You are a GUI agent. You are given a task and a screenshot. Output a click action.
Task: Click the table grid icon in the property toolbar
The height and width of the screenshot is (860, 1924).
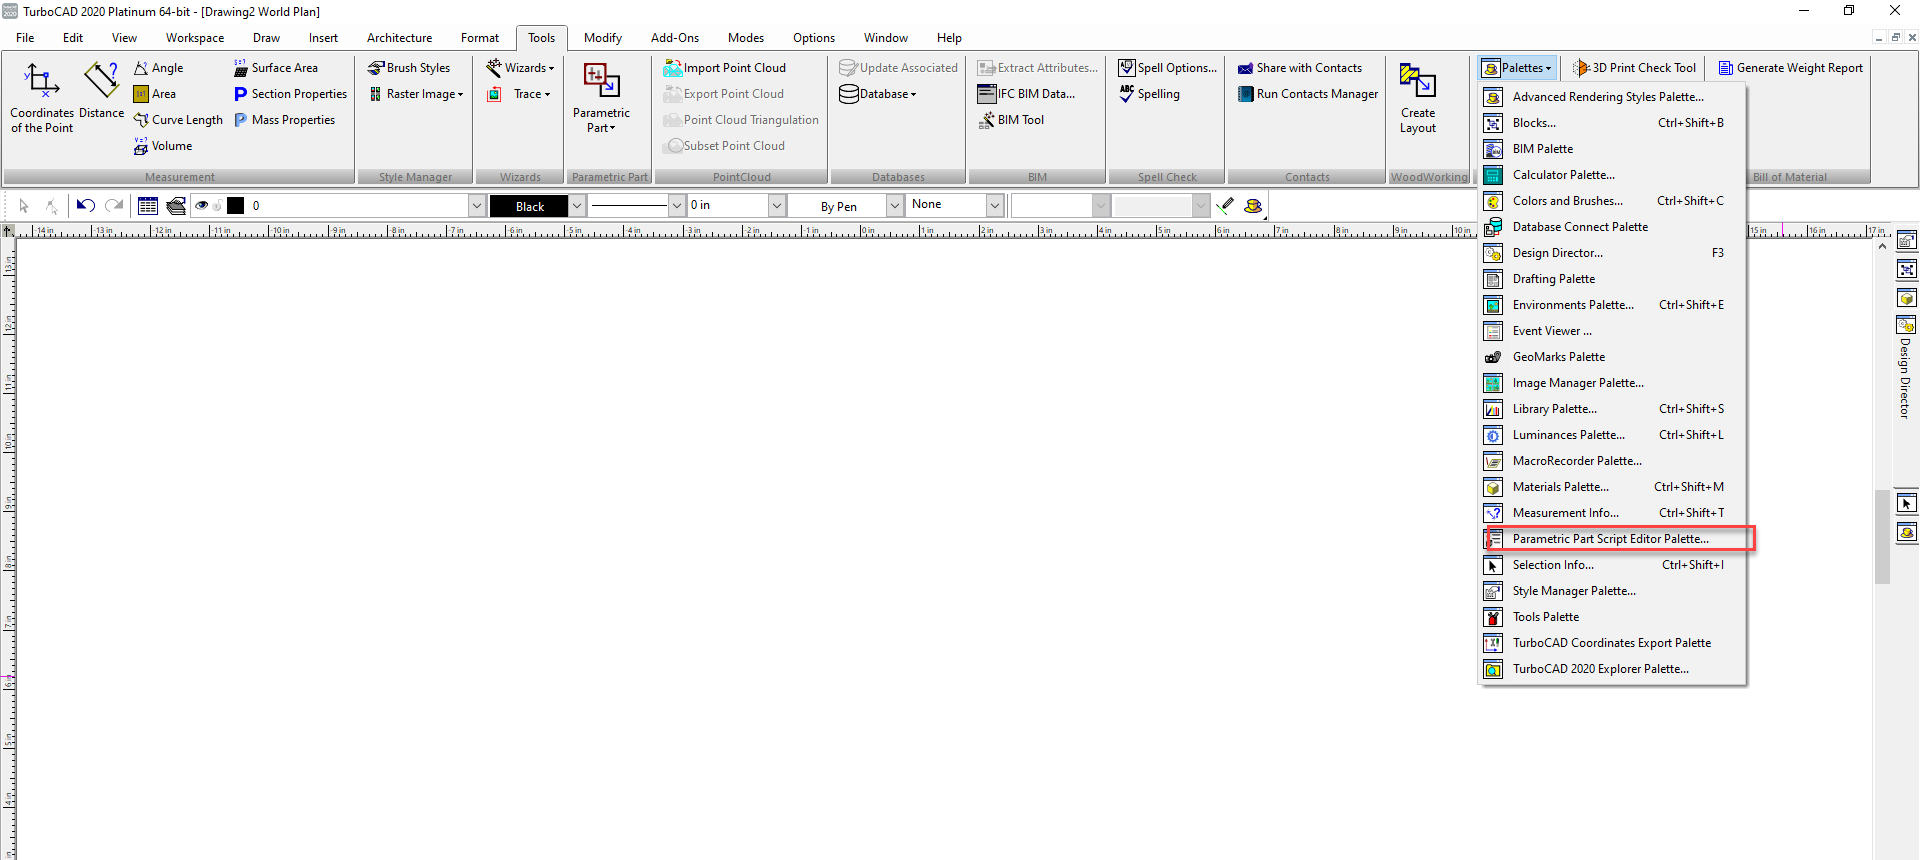point(148,206)
